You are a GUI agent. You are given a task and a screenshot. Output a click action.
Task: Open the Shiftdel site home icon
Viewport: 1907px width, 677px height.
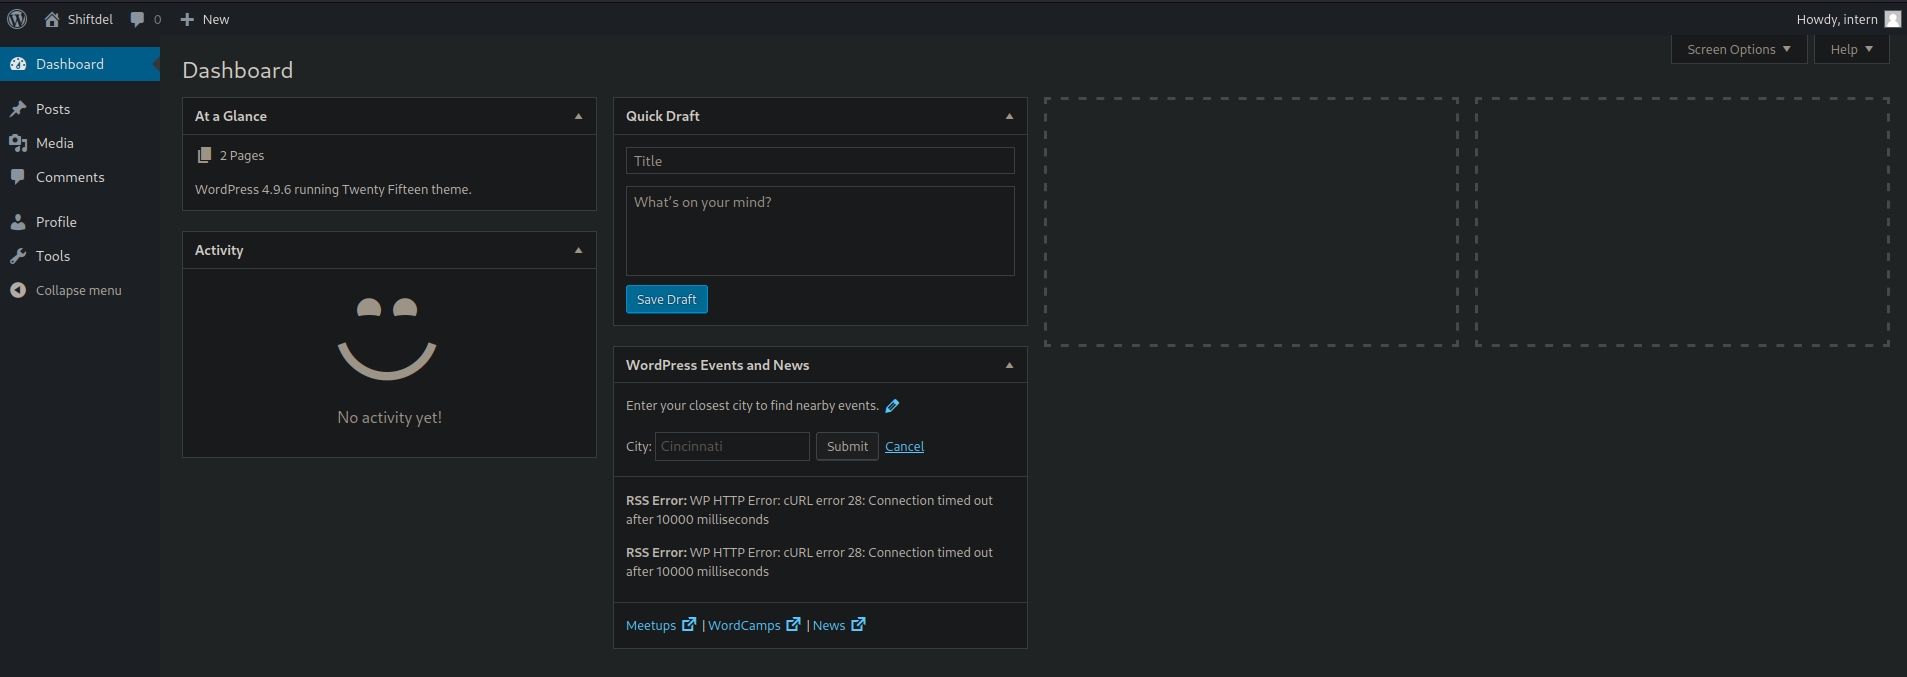click(52, 19)
